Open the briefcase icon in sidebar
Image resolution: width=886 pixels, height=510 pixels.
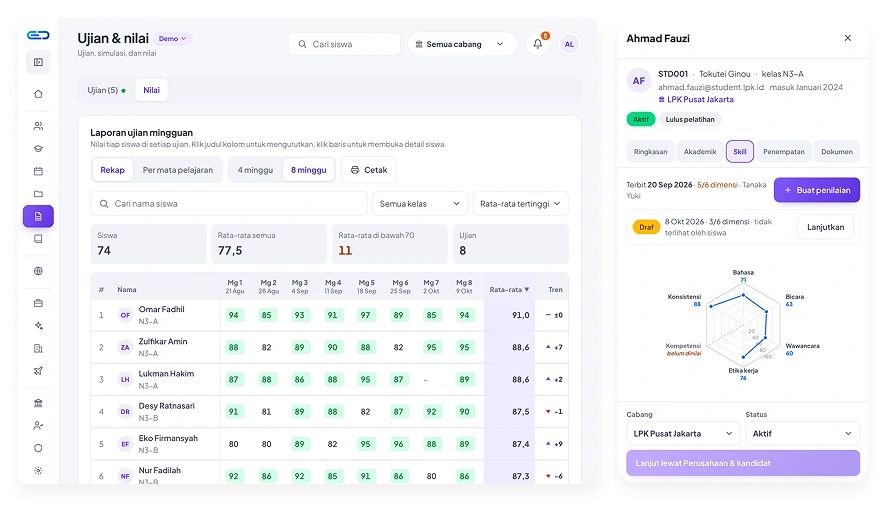tap(38, 303)
